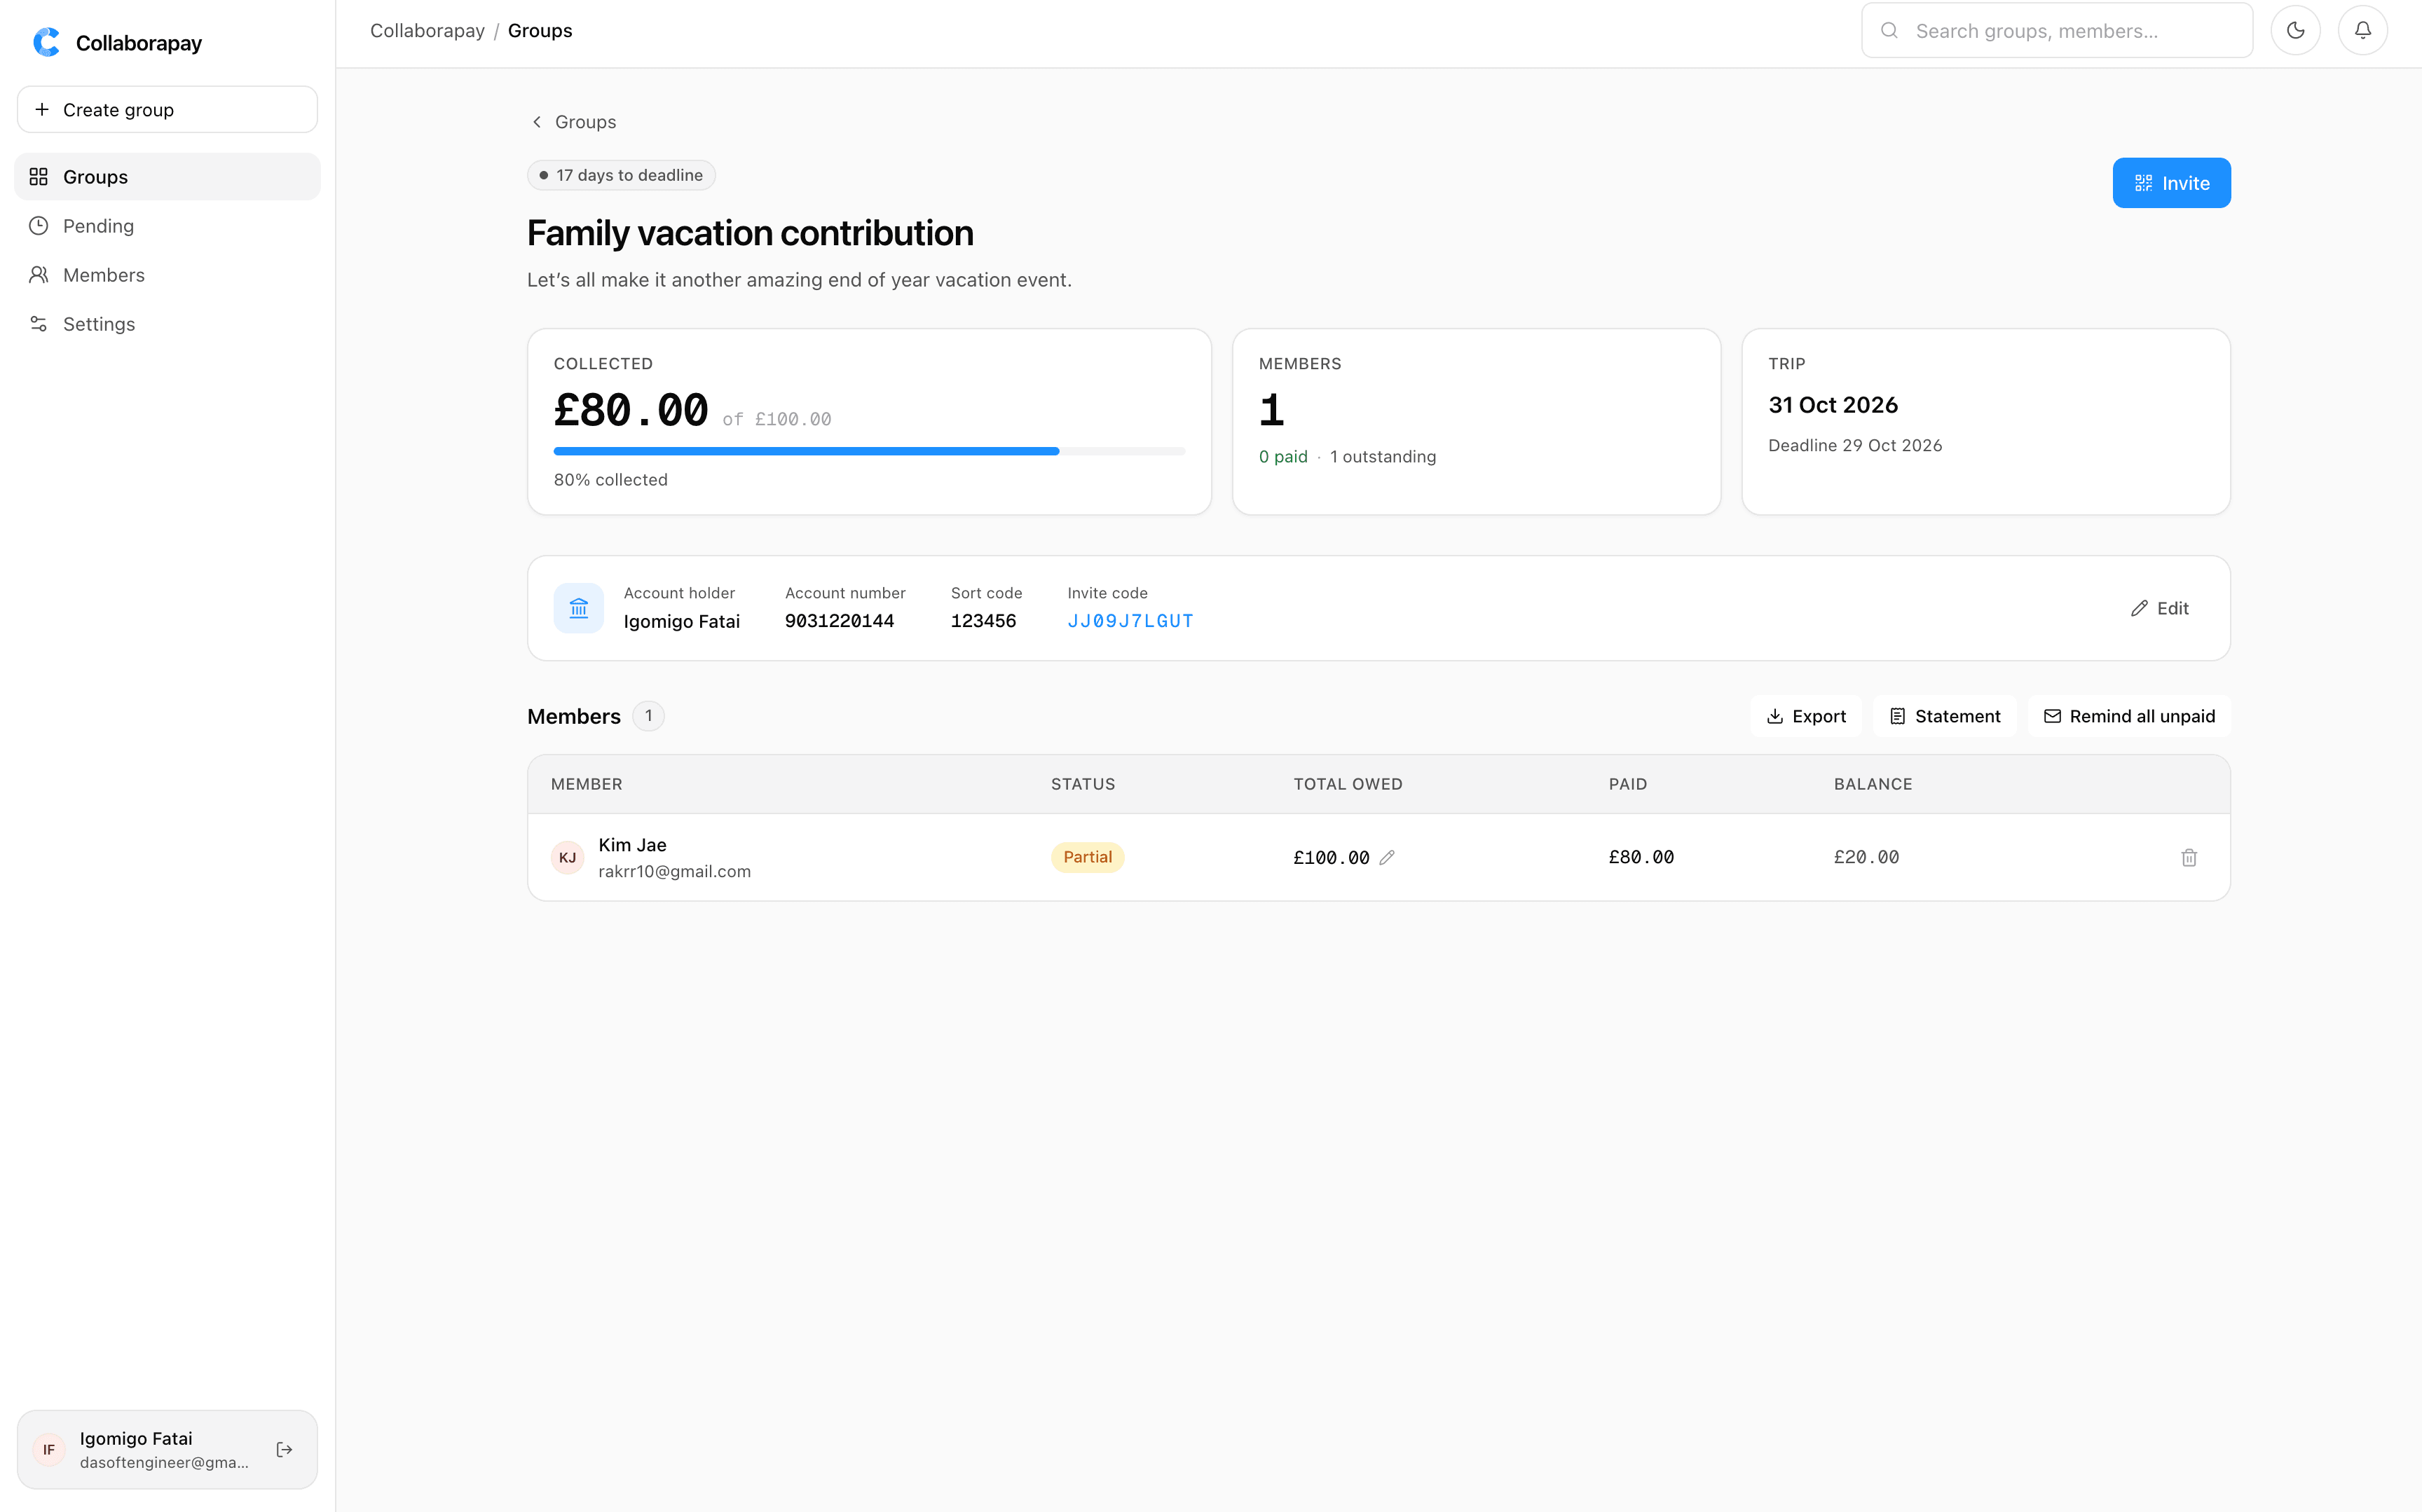The width and height of the screenshot is (2422, 1512).
Task: Click the bank account icon
Action: click(x=578, y=608)
